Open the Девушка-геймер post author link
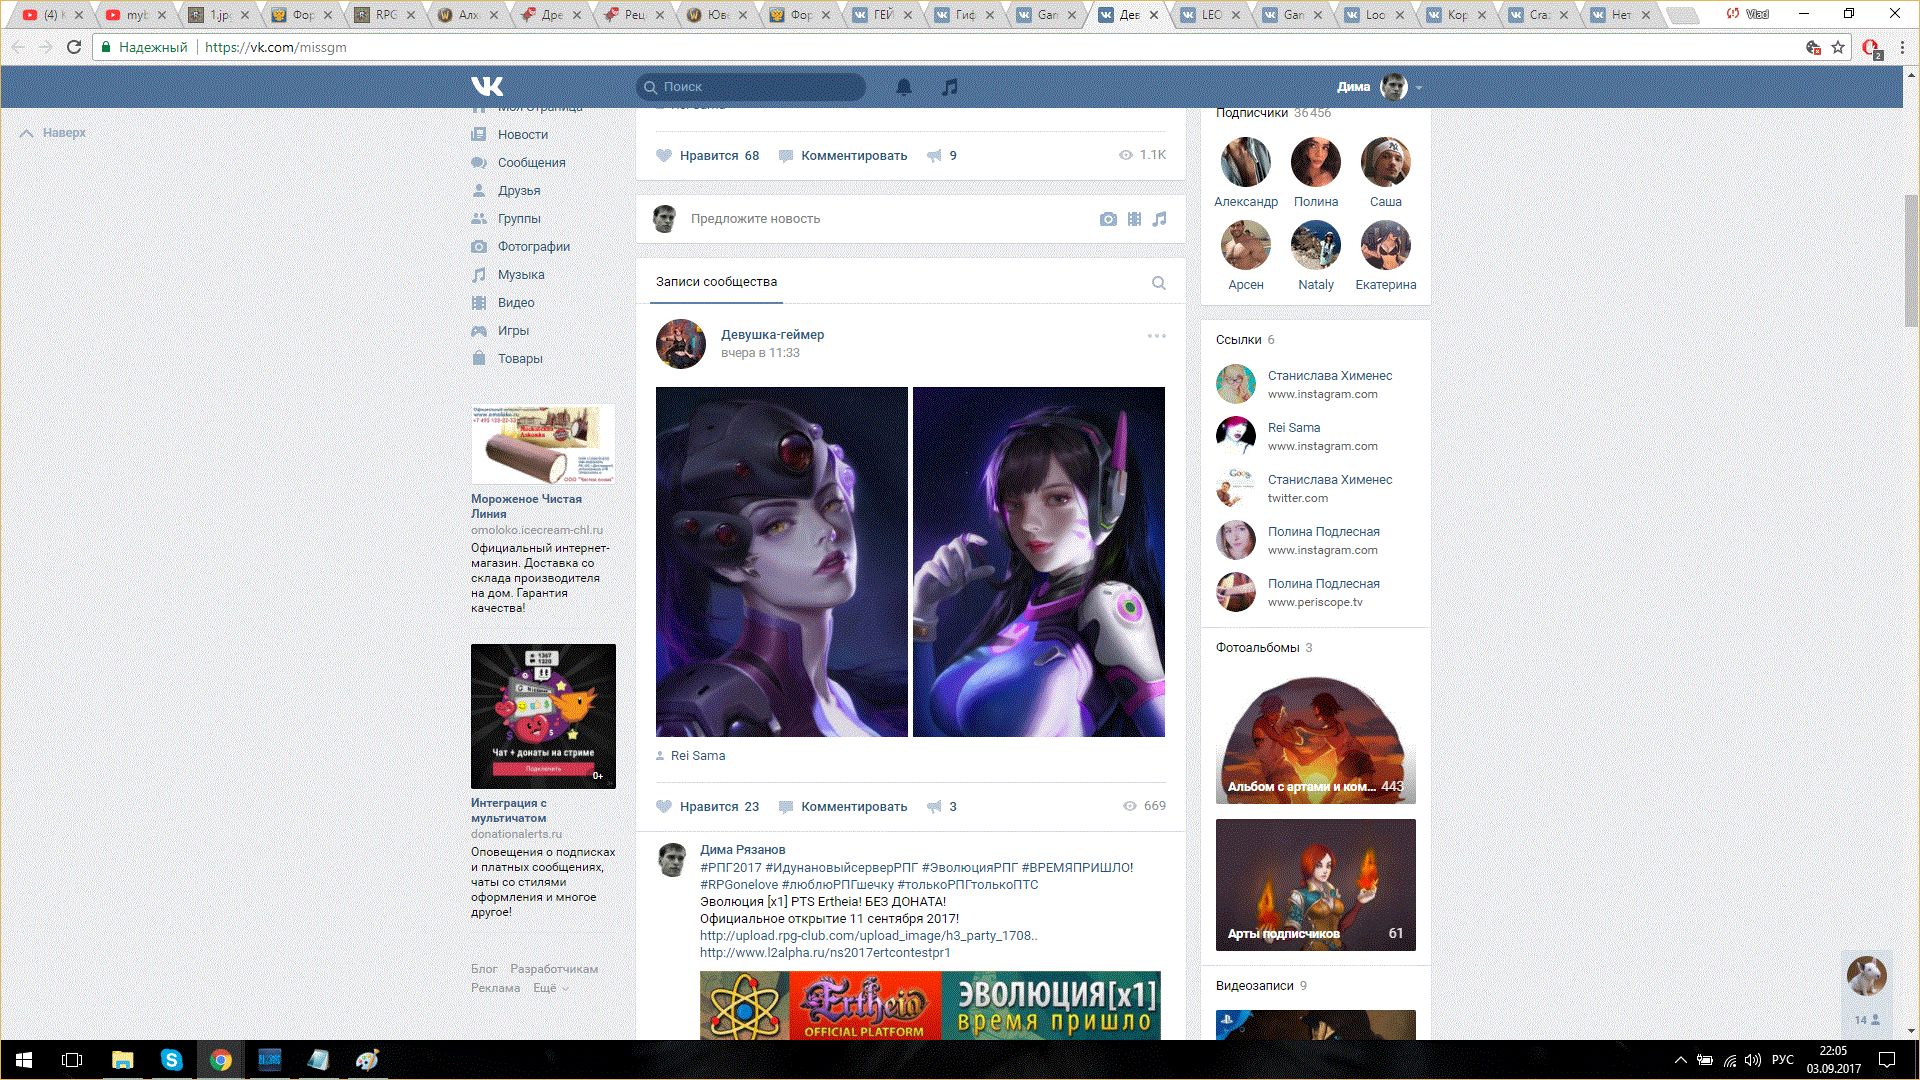Screen dimensions: 1920x1080 click(x=772, y=335)
